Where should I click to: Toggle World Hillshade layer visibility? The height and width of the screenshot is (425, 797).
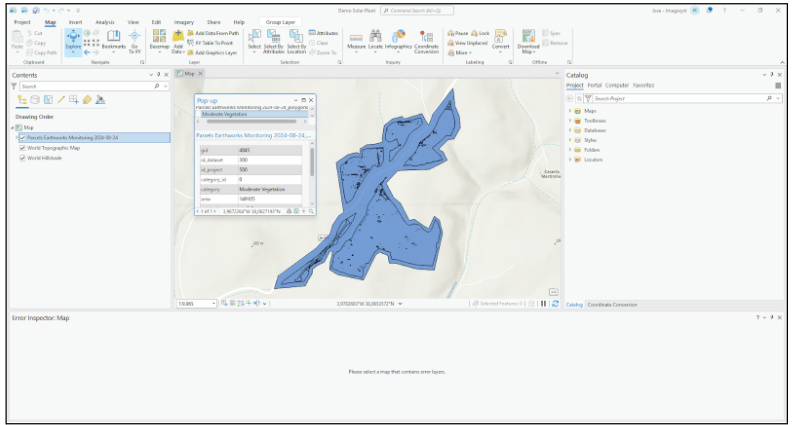22,158
